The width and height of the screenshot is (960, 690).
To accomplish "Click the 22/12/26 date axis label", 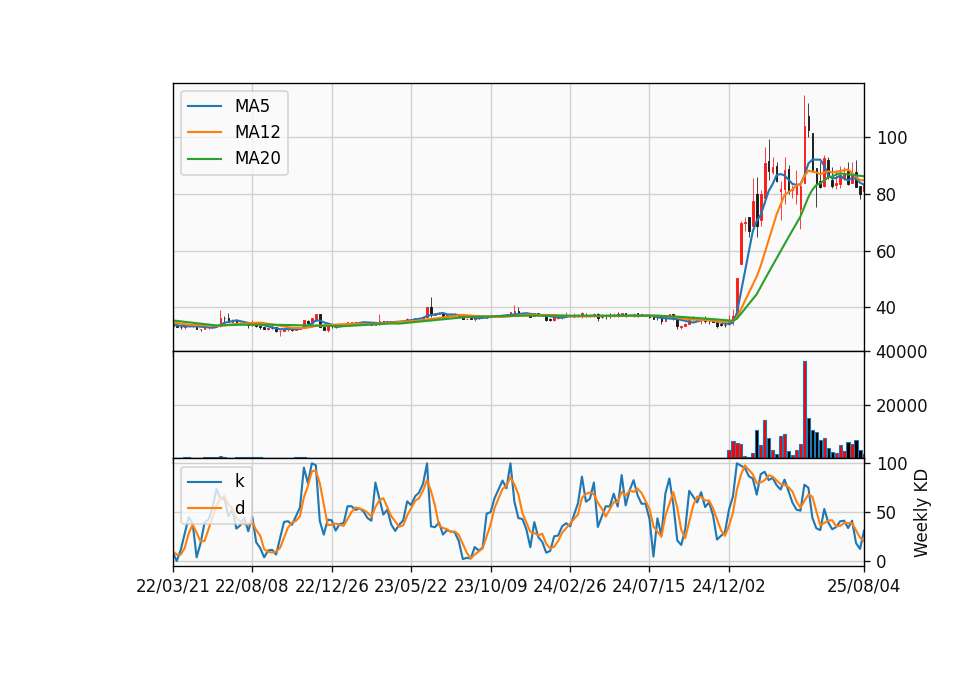I will tap(332, 586).
